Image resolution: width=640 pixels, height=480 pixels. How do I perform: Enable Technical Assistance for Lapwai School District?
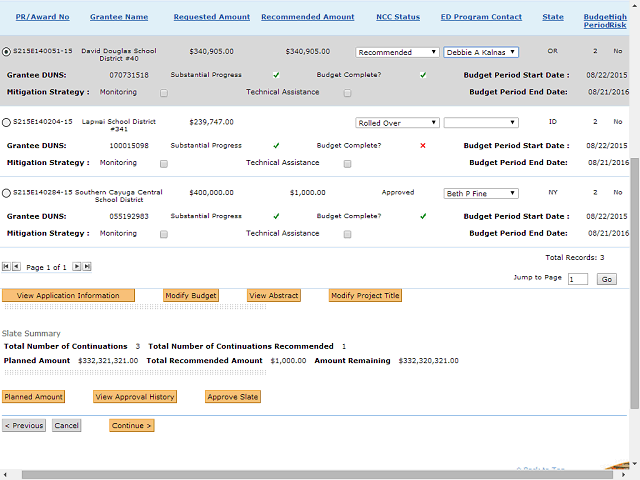tap(348, 163)
